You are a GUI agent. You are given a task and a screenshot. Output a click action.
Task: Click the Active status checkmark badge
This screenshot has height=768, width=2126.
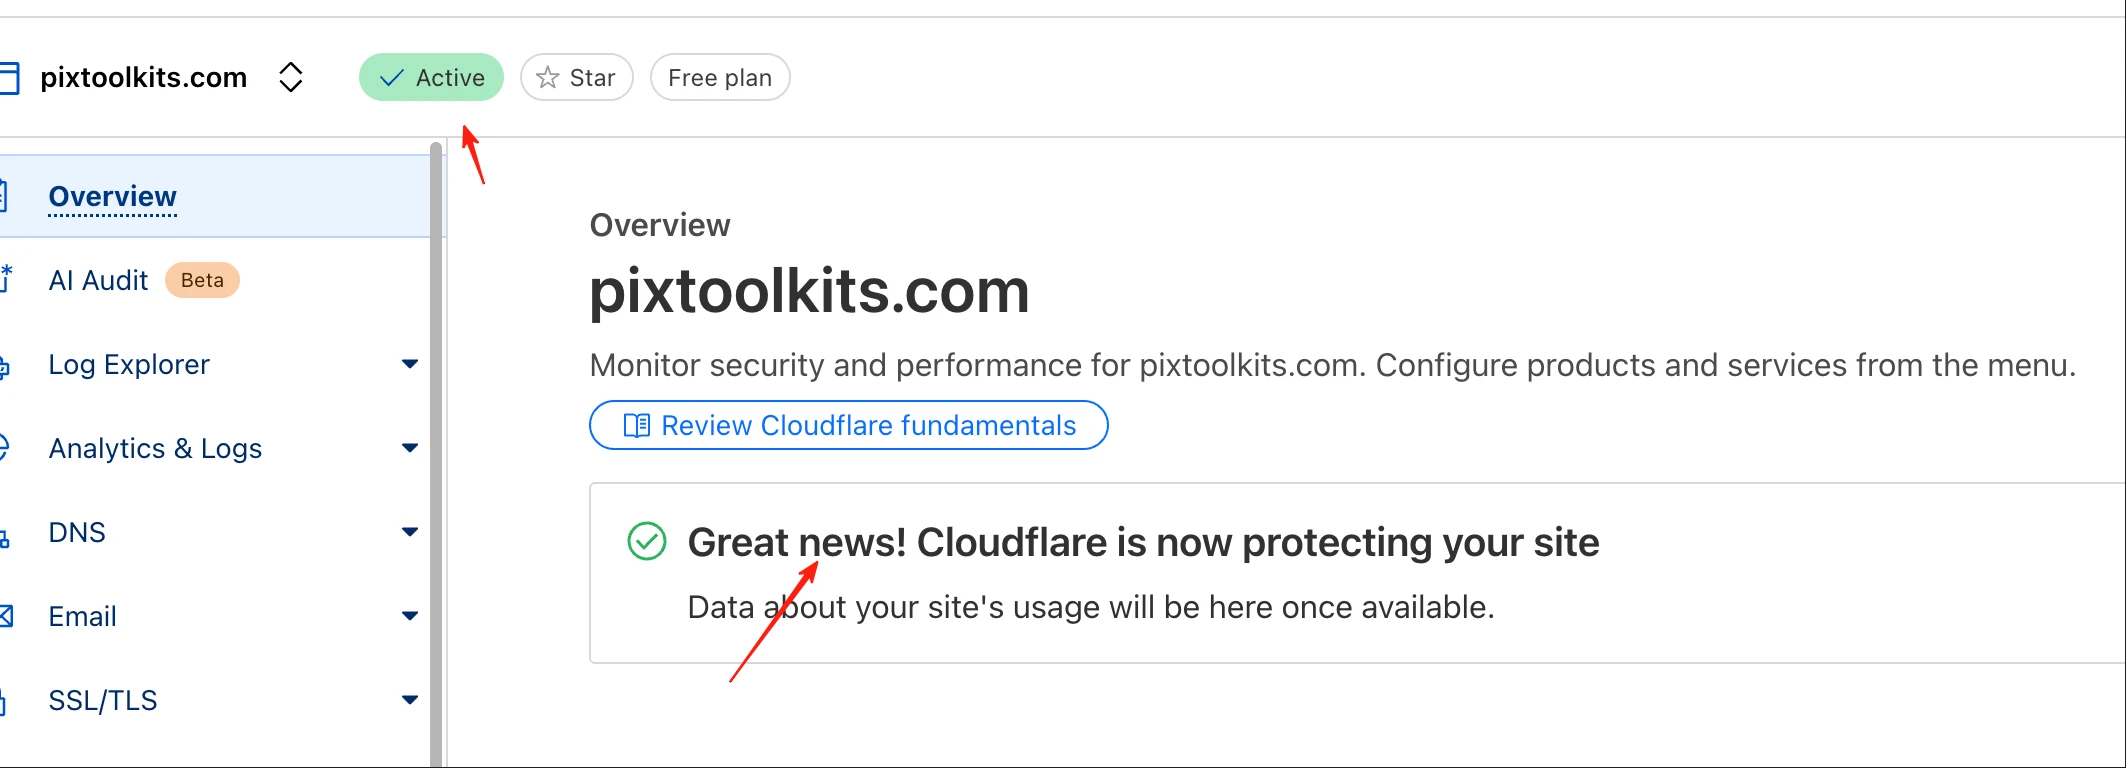431,77
